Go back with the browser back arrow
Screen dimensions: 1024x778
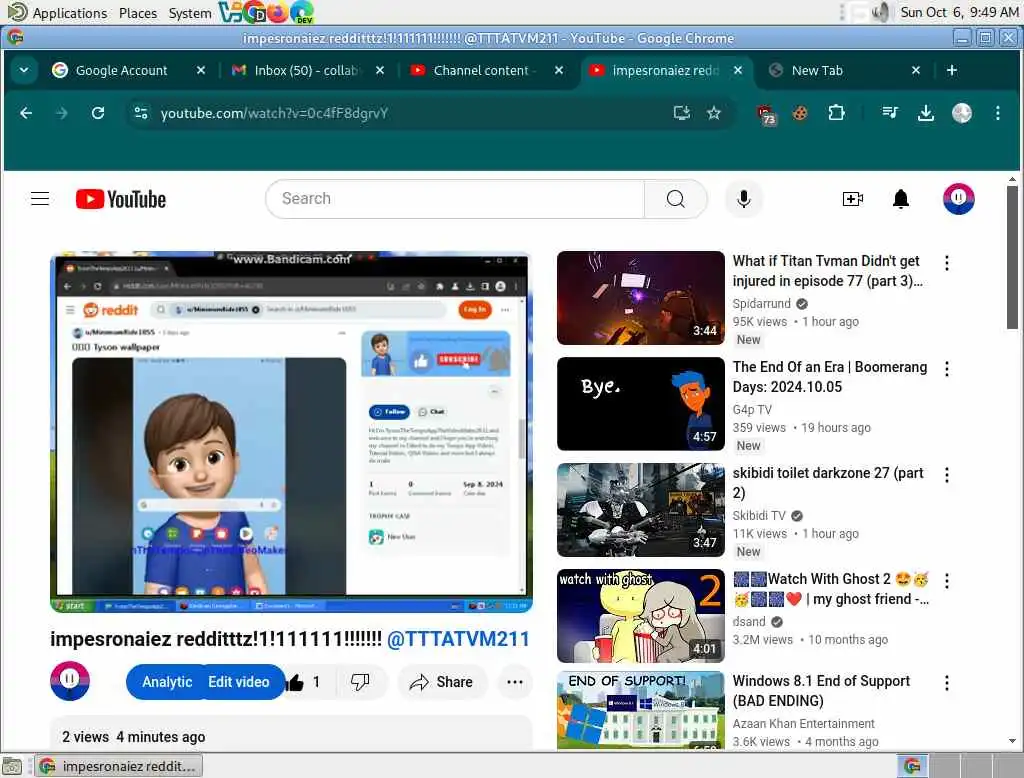coord(26,113)
